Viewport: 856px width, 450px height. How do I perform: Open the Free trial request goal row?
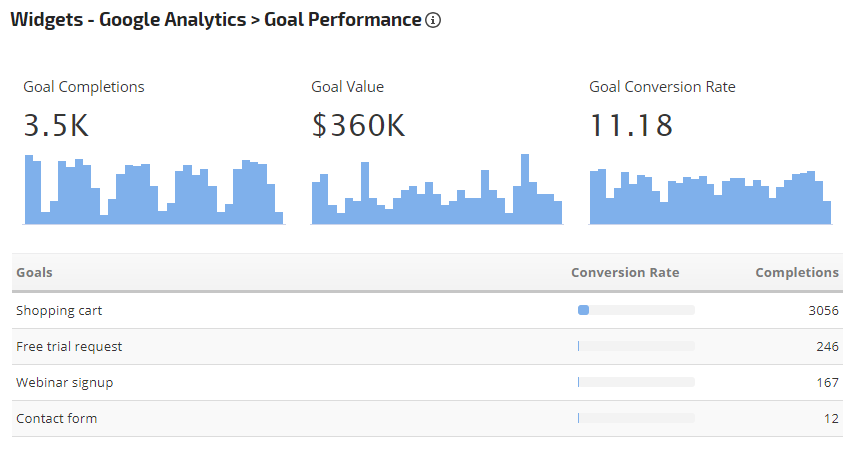[x=69, y=347]
